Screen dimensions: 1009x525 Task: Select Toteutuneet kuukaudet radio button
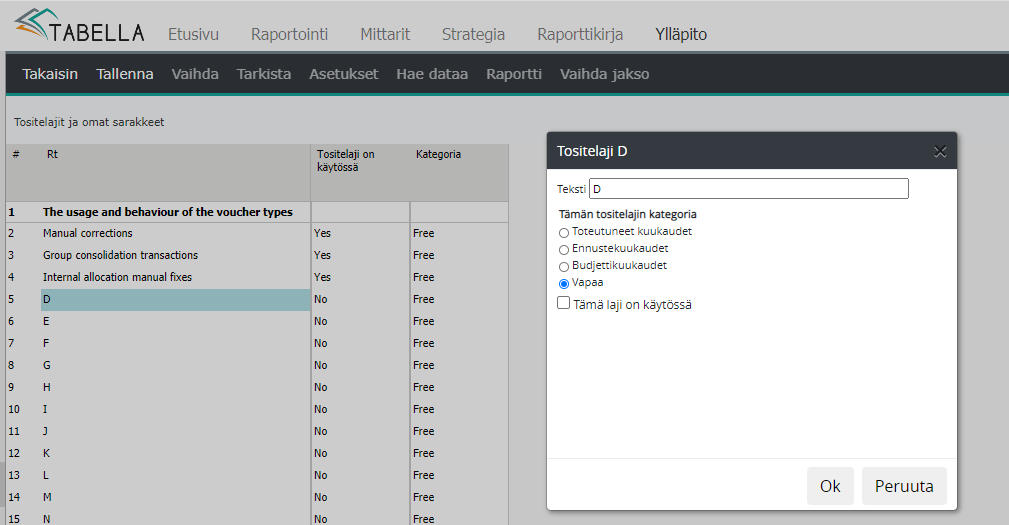tap(564, 233)
